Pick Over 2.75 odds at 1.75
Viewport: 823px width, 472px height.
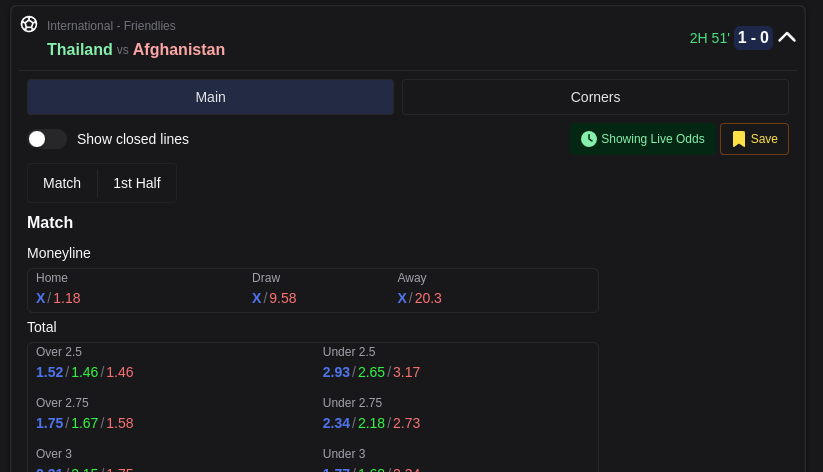49,423
